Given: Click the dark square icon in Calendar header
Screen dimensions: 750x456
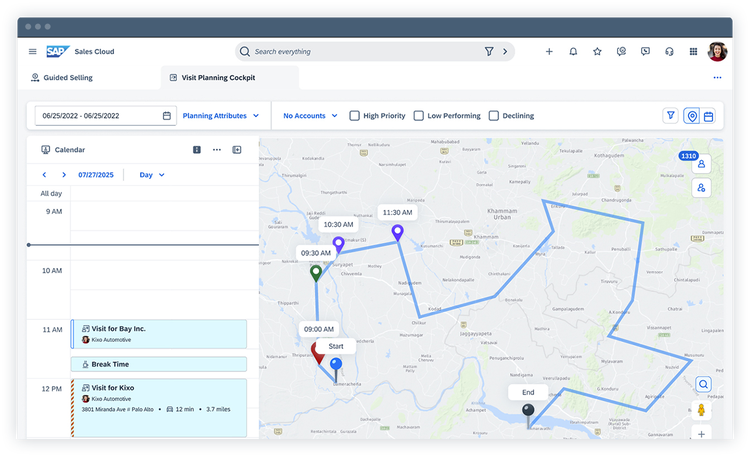Looking at the screenshot, I should [x=197, y=150].
